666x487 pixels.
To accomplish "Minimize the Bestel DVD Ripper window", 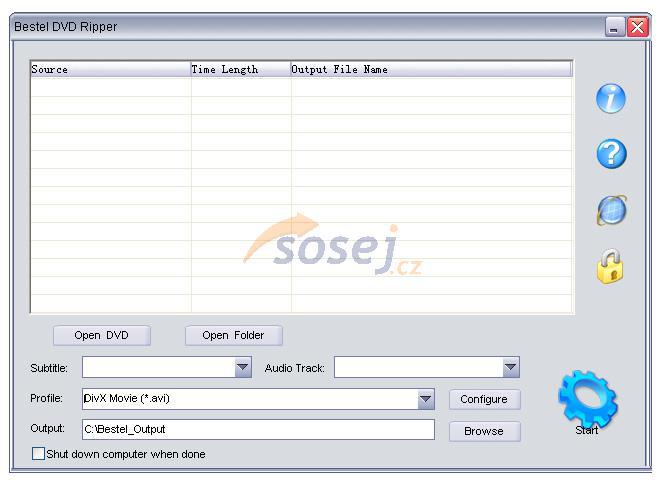I will 614,27.
